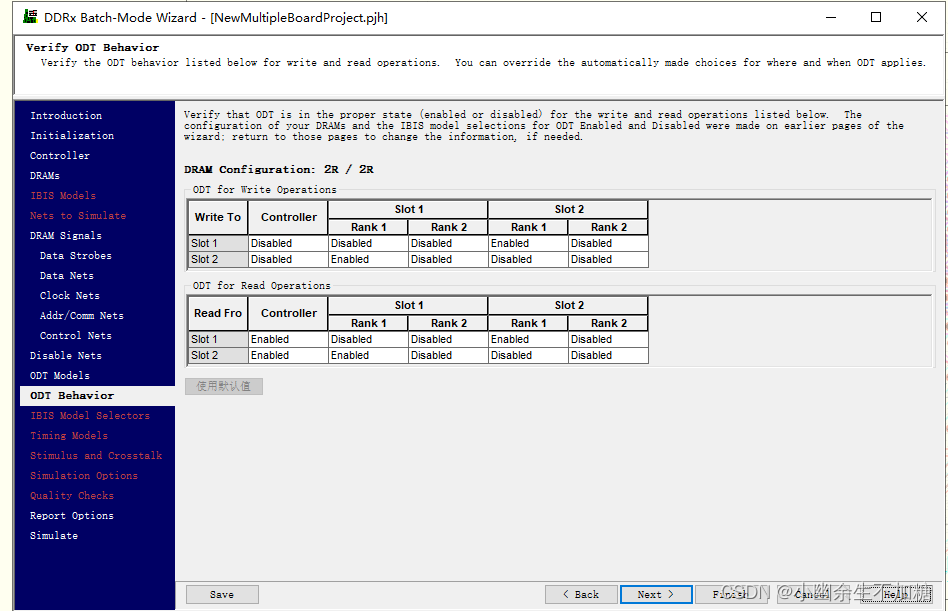This screenshot has height=611, width=948.
Task: Go to Timing Models page
Action: coord(69,435)
